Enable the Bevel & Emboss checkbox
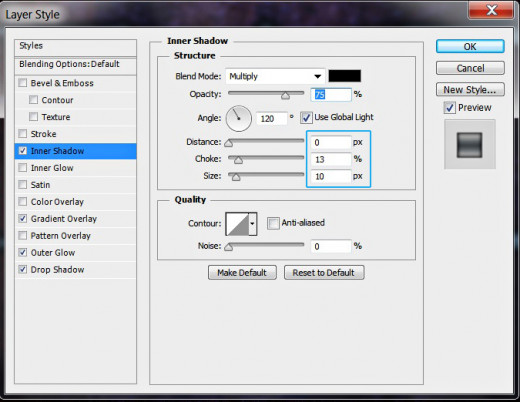This screenshot has height=402, width=520. pyautogui.click(x=23, y=83)
